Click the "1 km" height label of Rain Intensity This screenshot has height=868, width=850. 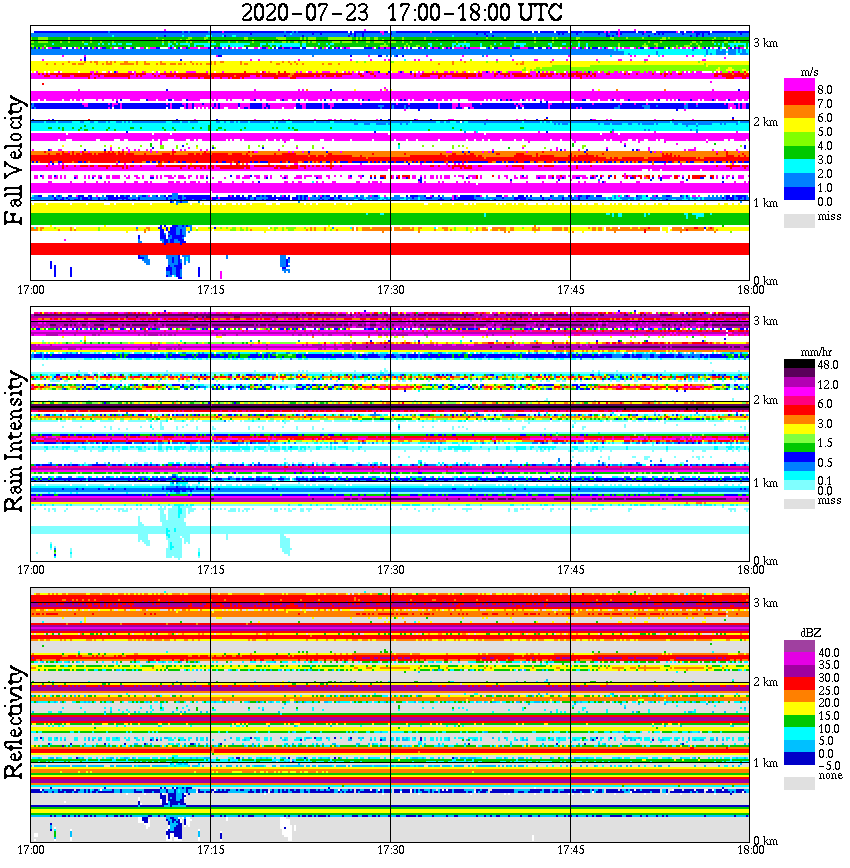(x=766, y=483)
